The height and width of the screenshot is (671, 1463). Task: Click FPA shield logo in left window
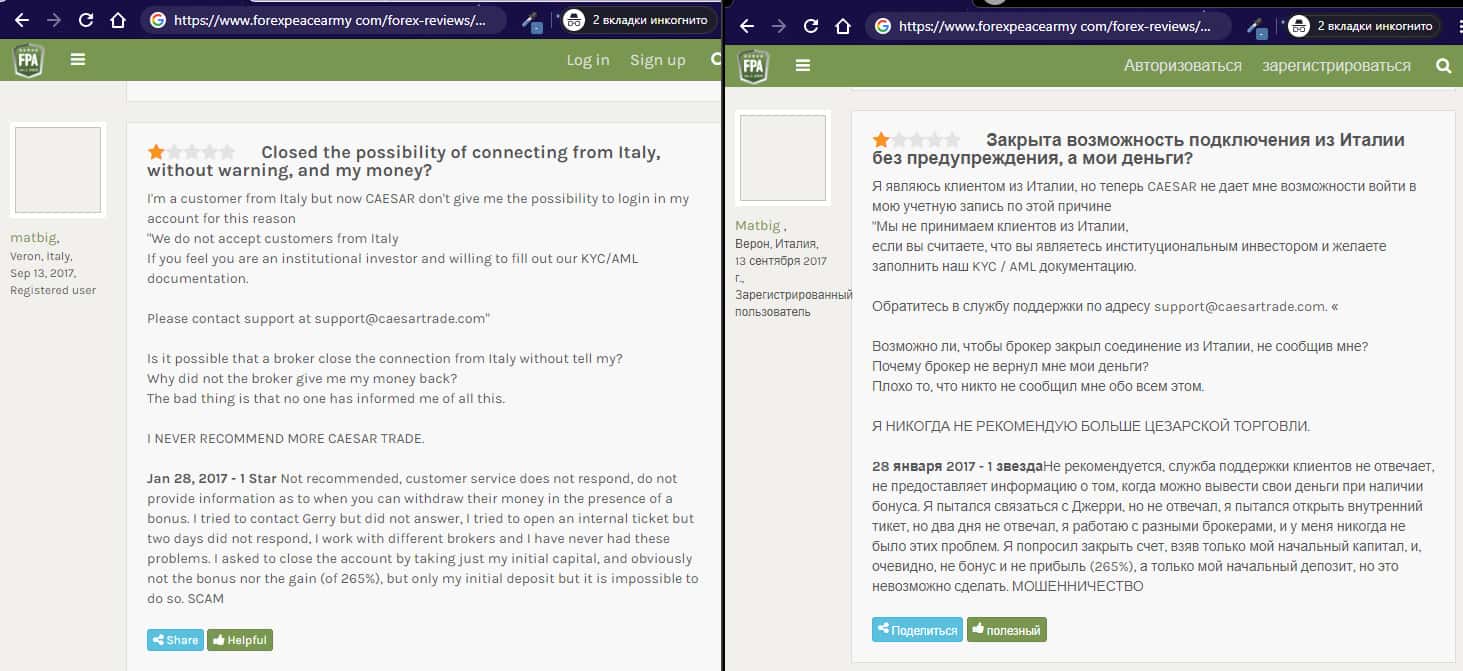pos(28,60)
